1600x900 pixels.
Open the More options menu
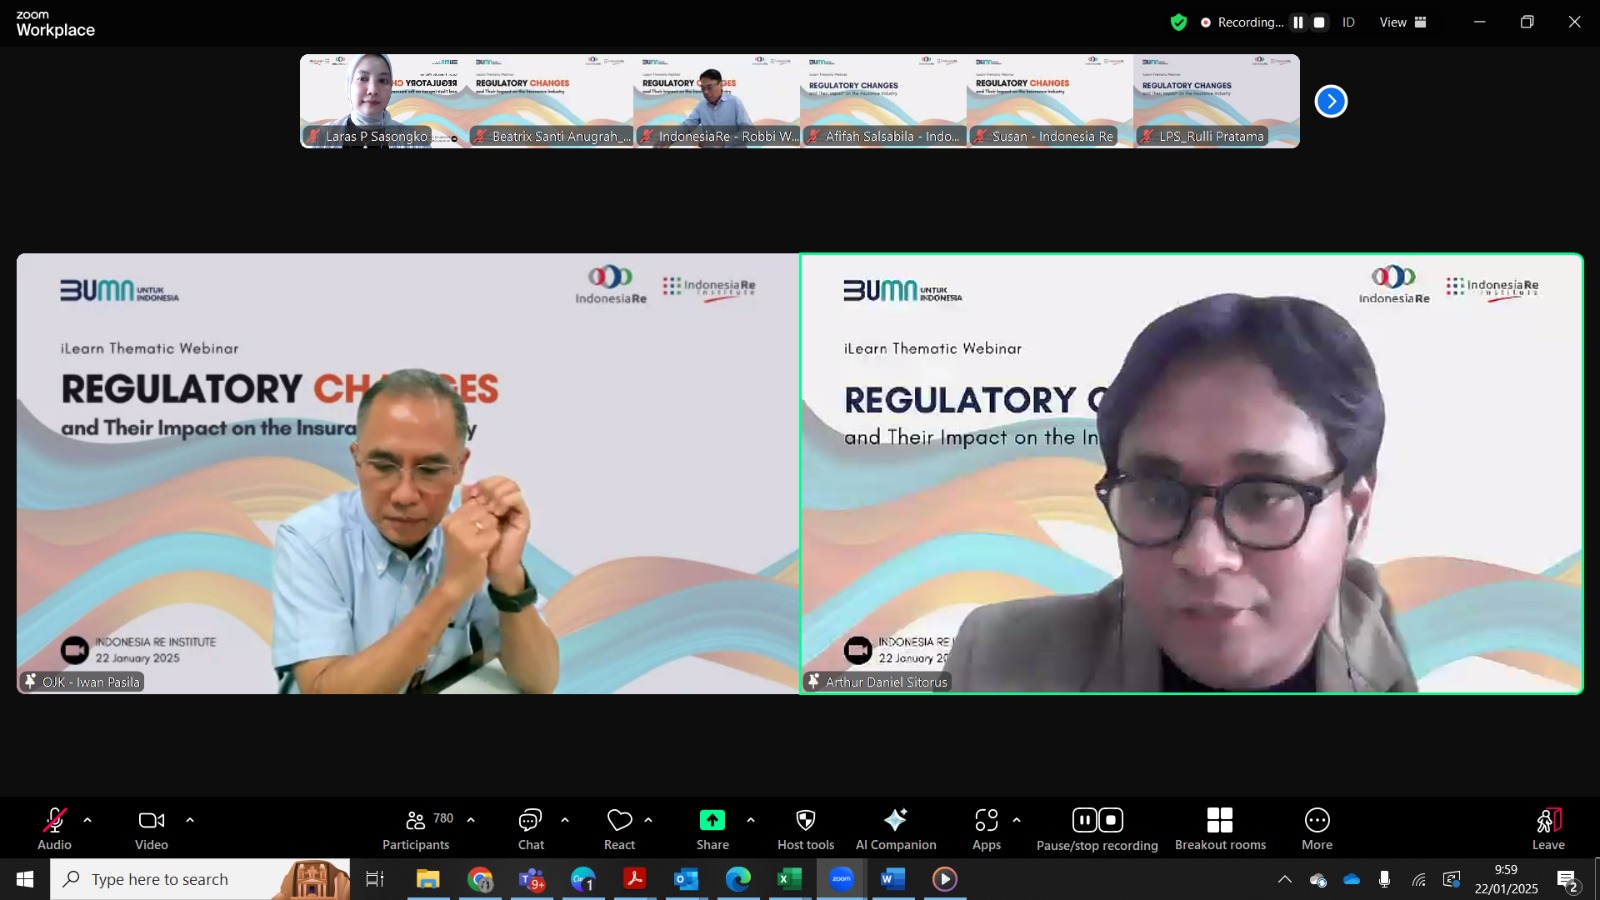(x=1317, y=829)
